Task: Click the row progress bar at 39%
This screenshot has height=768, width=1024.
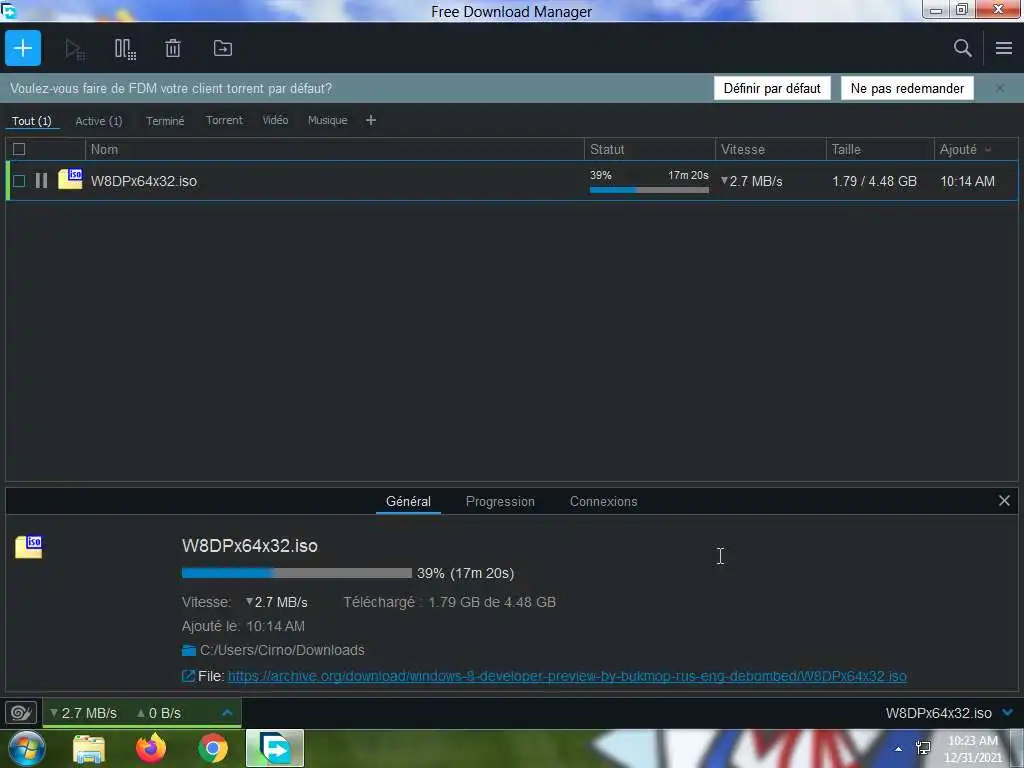Action: [649, 190]
